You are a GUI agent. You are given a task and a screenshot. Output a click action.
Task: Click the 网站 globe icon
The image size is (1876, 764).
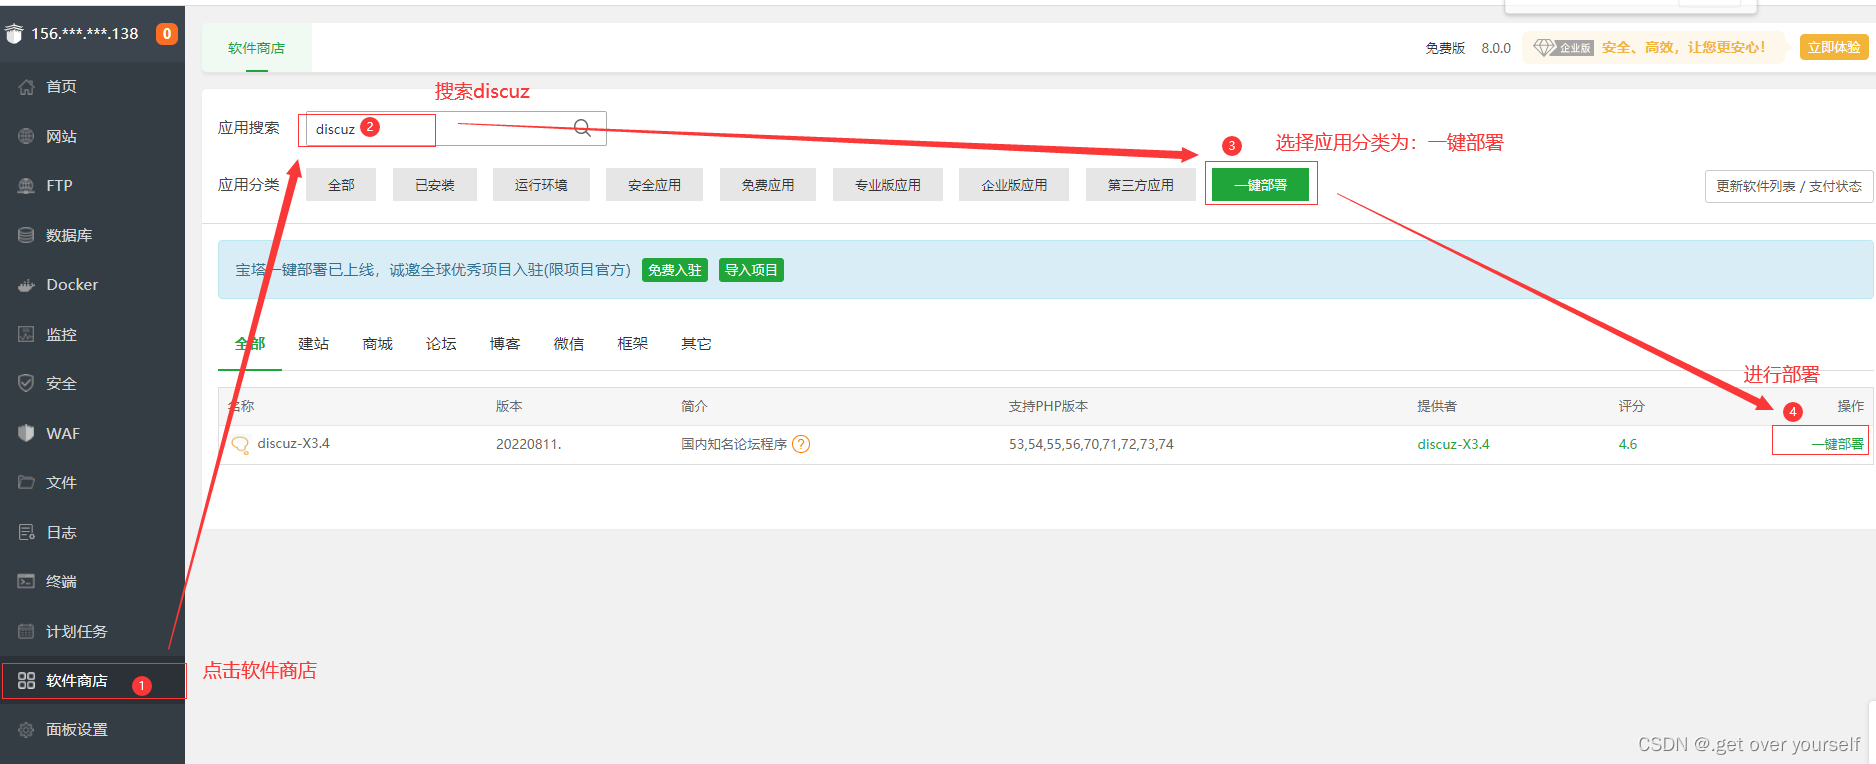[x=26, y=136]
